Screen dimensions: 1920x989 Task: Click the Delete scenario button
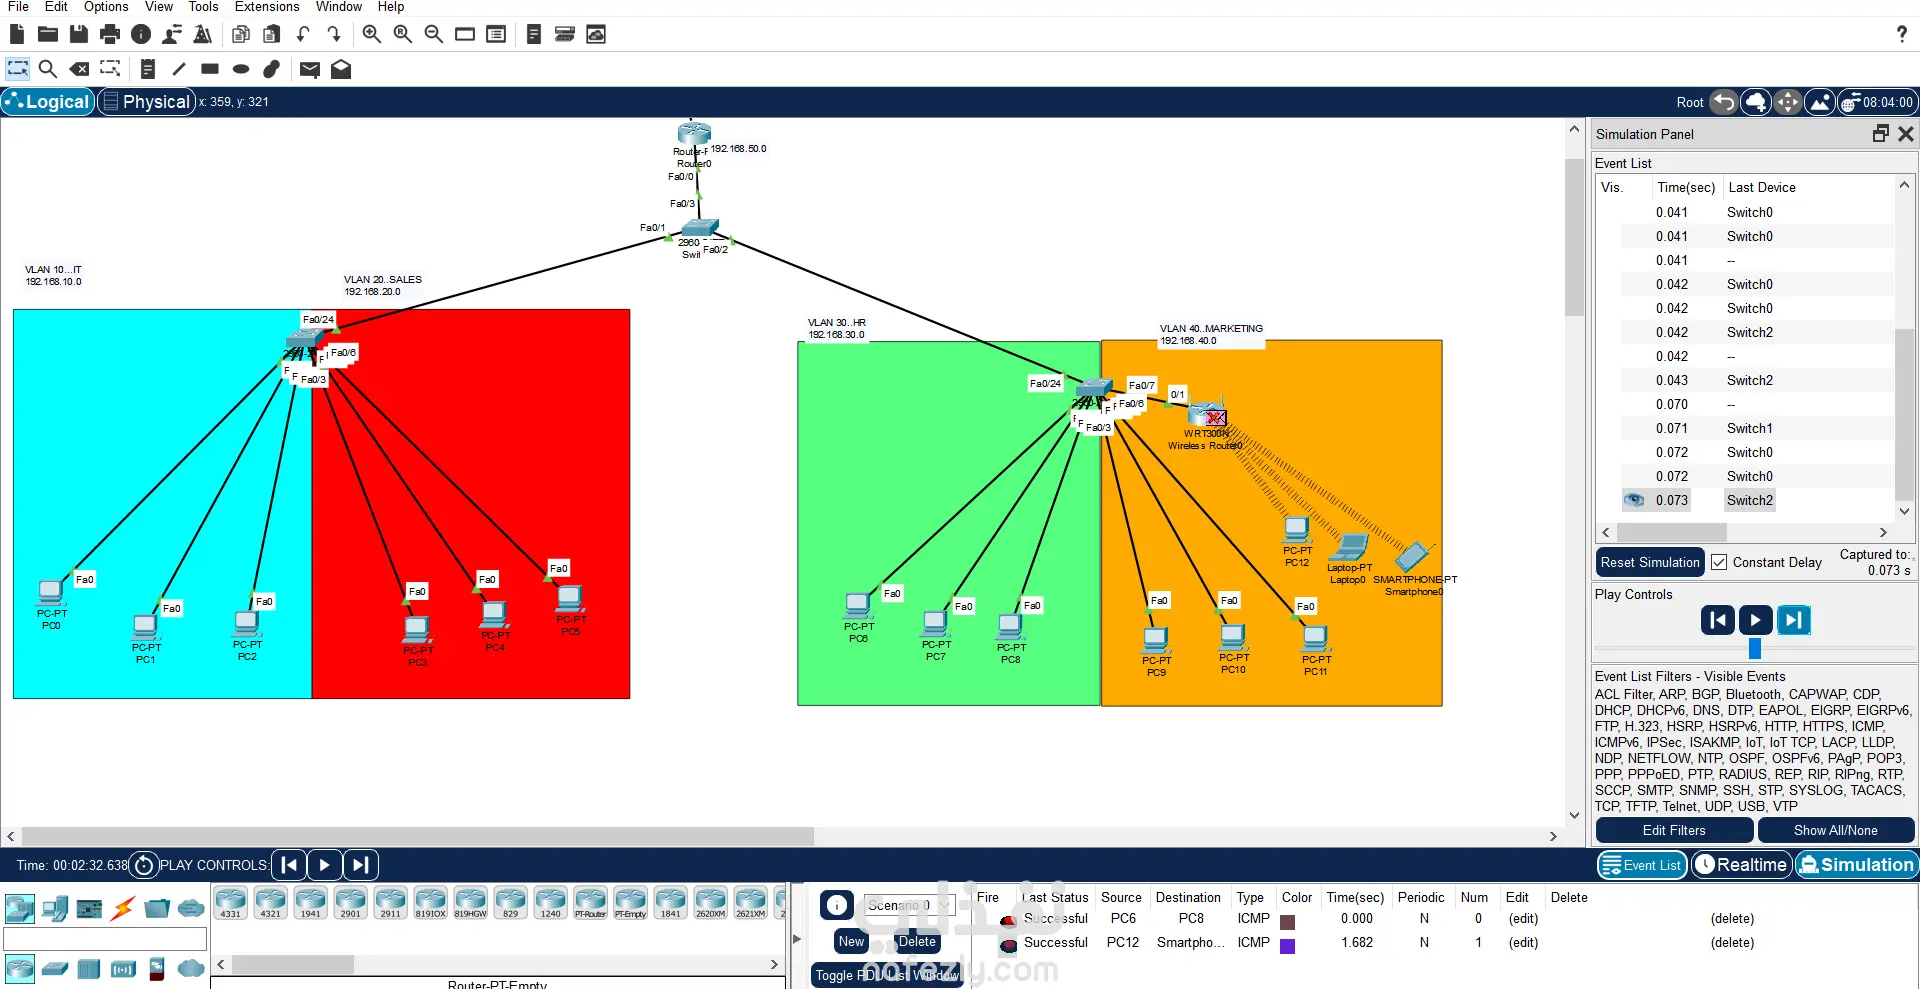point(917,941)
